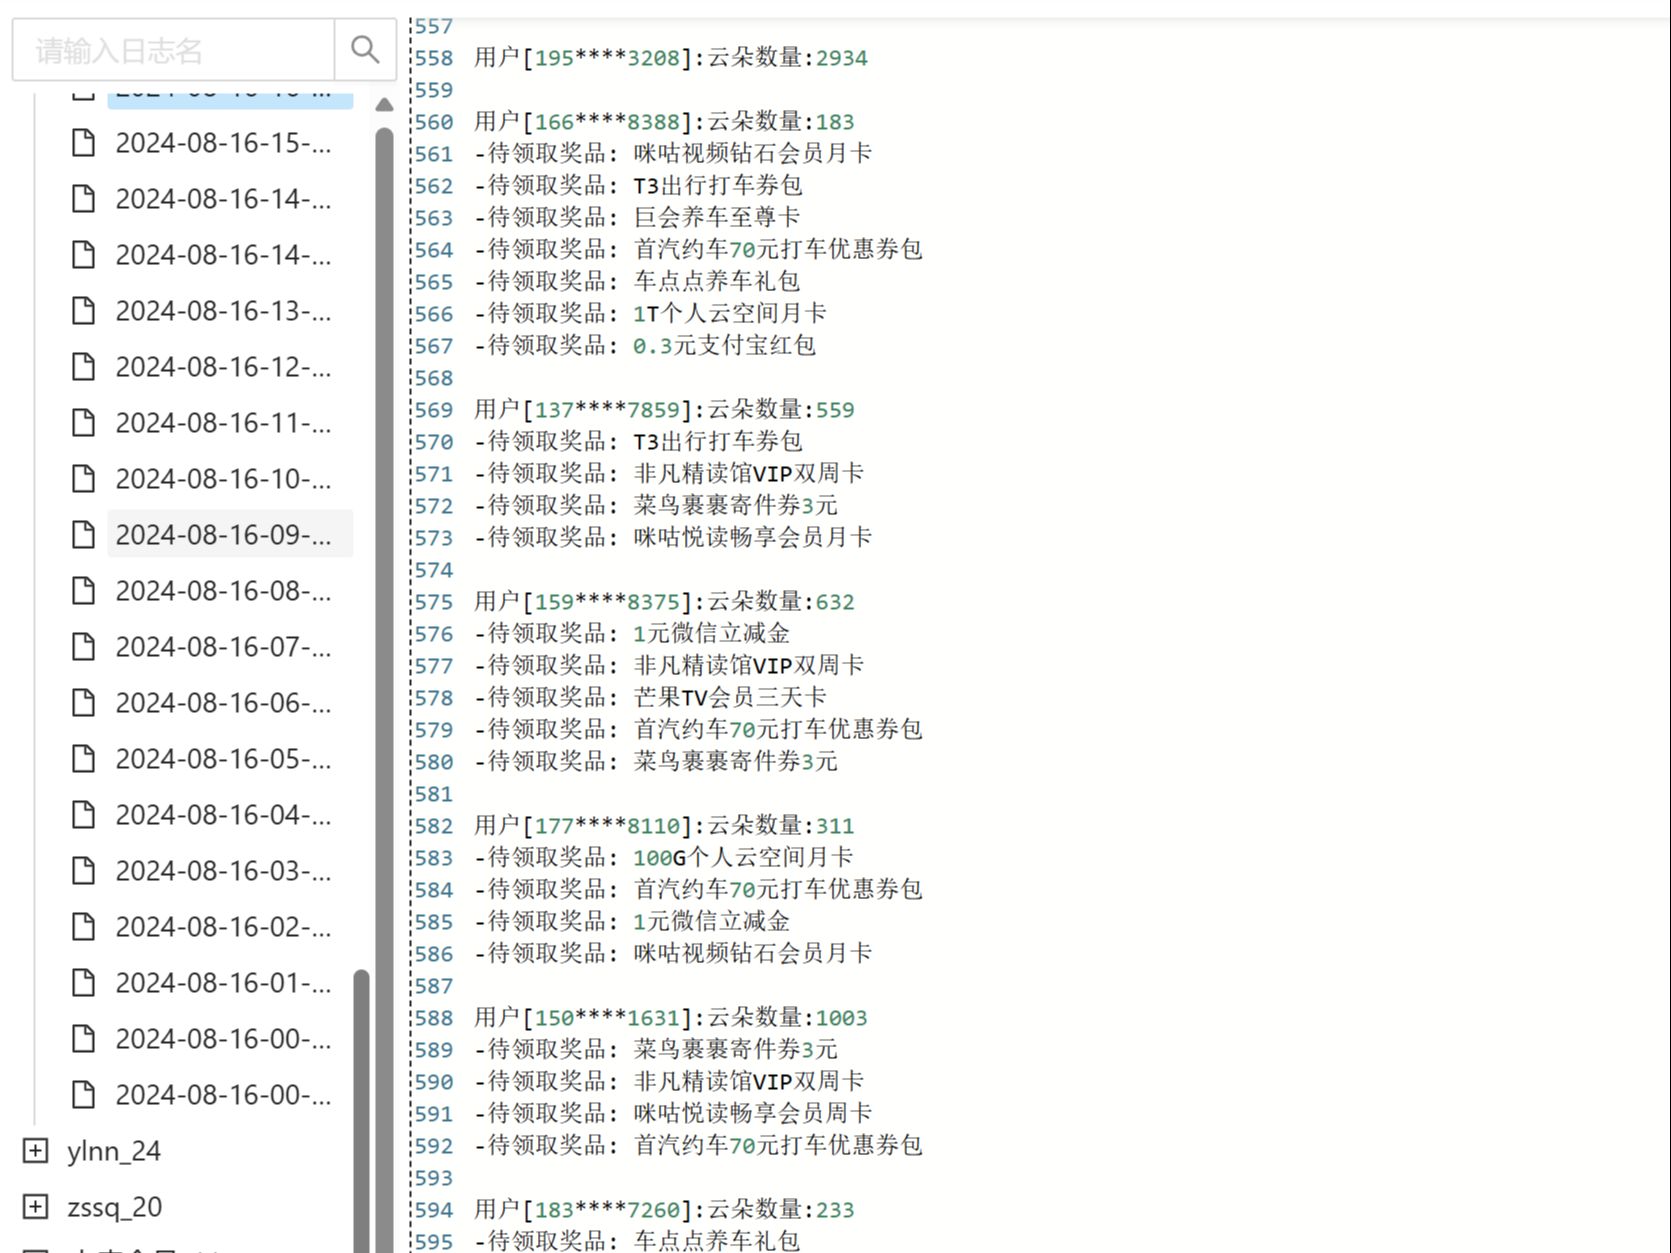The width and height of the screenshot is (1671, 1253).
Task: Click line 564 首汽约车70元打车优惠券包
Action: [x=698, y=250]
